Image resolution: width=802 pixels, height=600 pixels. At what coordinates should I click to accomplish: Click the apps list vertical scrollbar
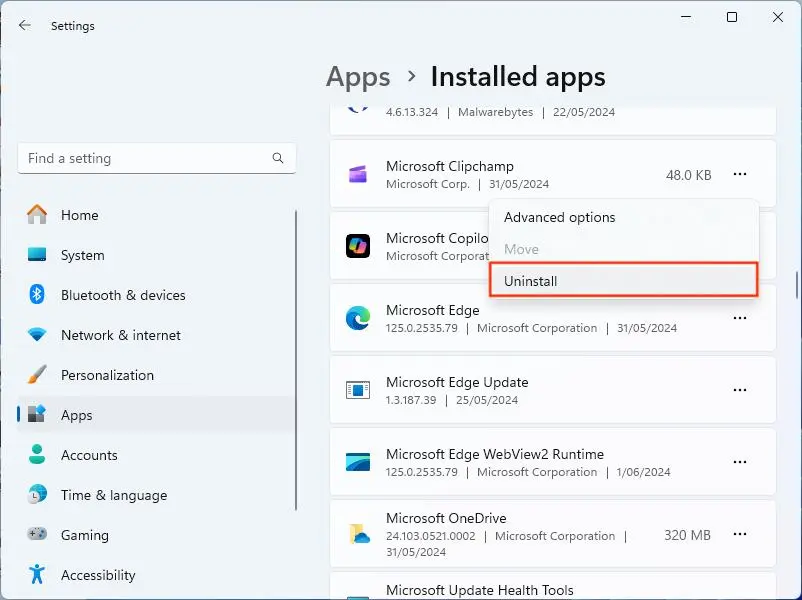pyautogui.click(x=796, y=284)
